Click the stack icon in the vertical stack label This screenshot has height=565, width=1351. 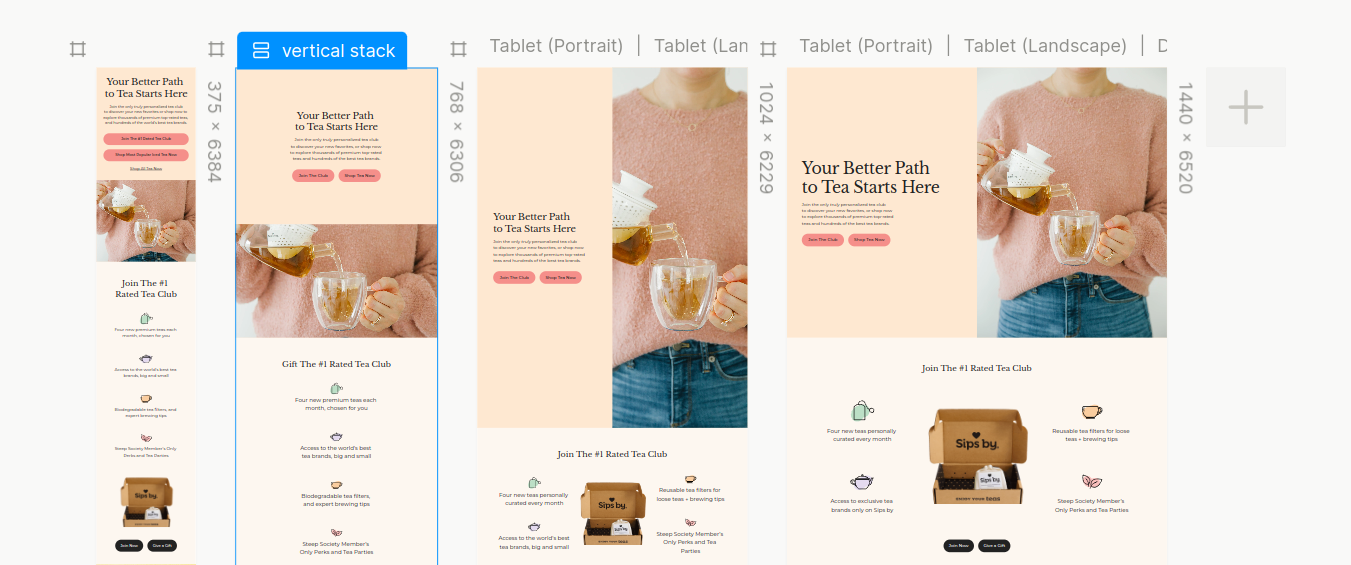coord(261,50)
